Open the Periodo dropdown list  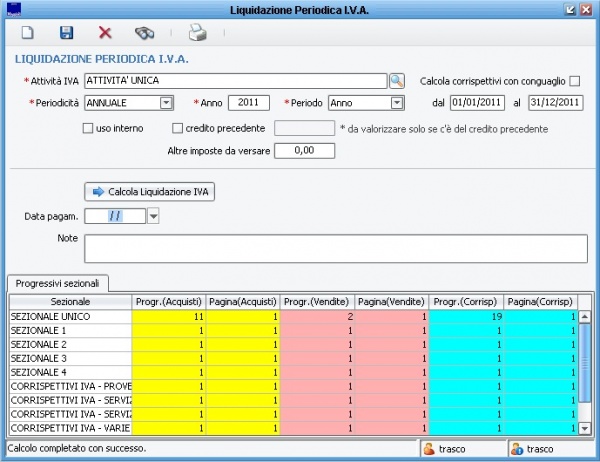pyautogui.click(x=396, y=102)
